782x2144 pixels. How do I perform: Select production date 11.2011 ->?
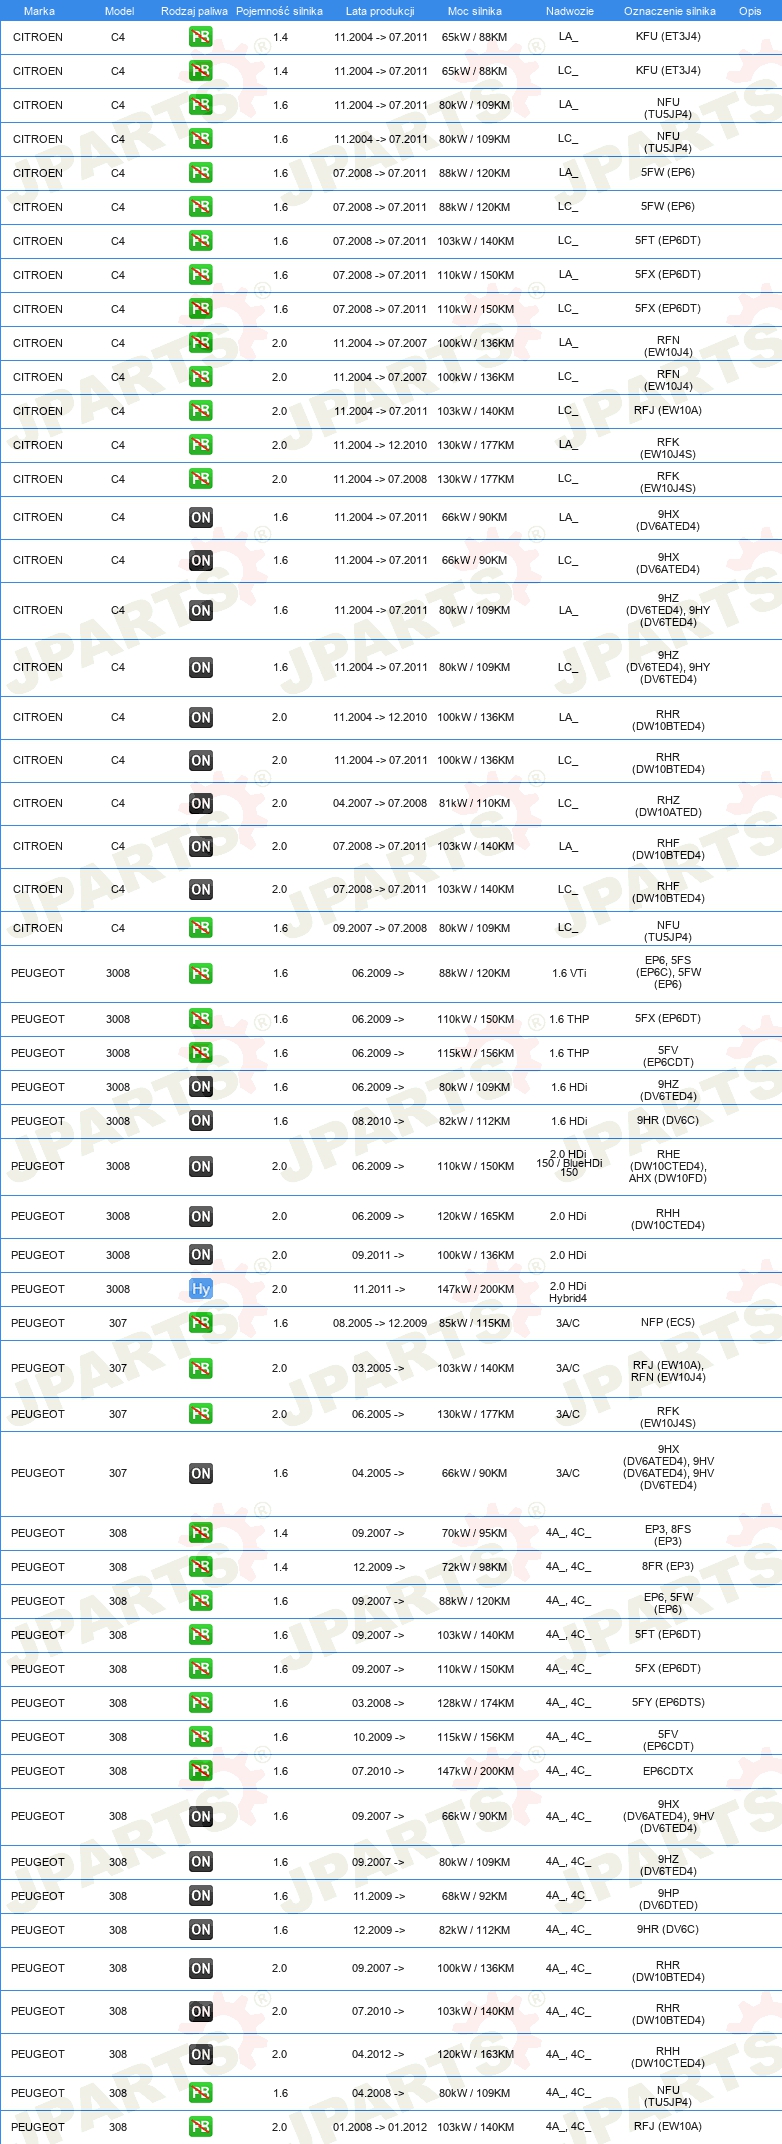(379, 1289)
